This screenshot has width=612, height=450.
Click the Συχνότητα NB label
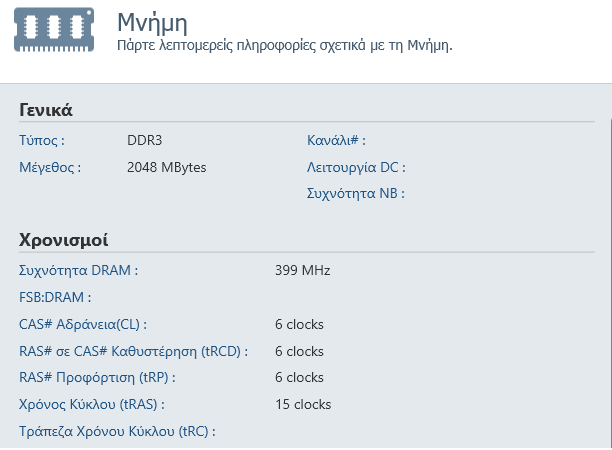(356, 193)
